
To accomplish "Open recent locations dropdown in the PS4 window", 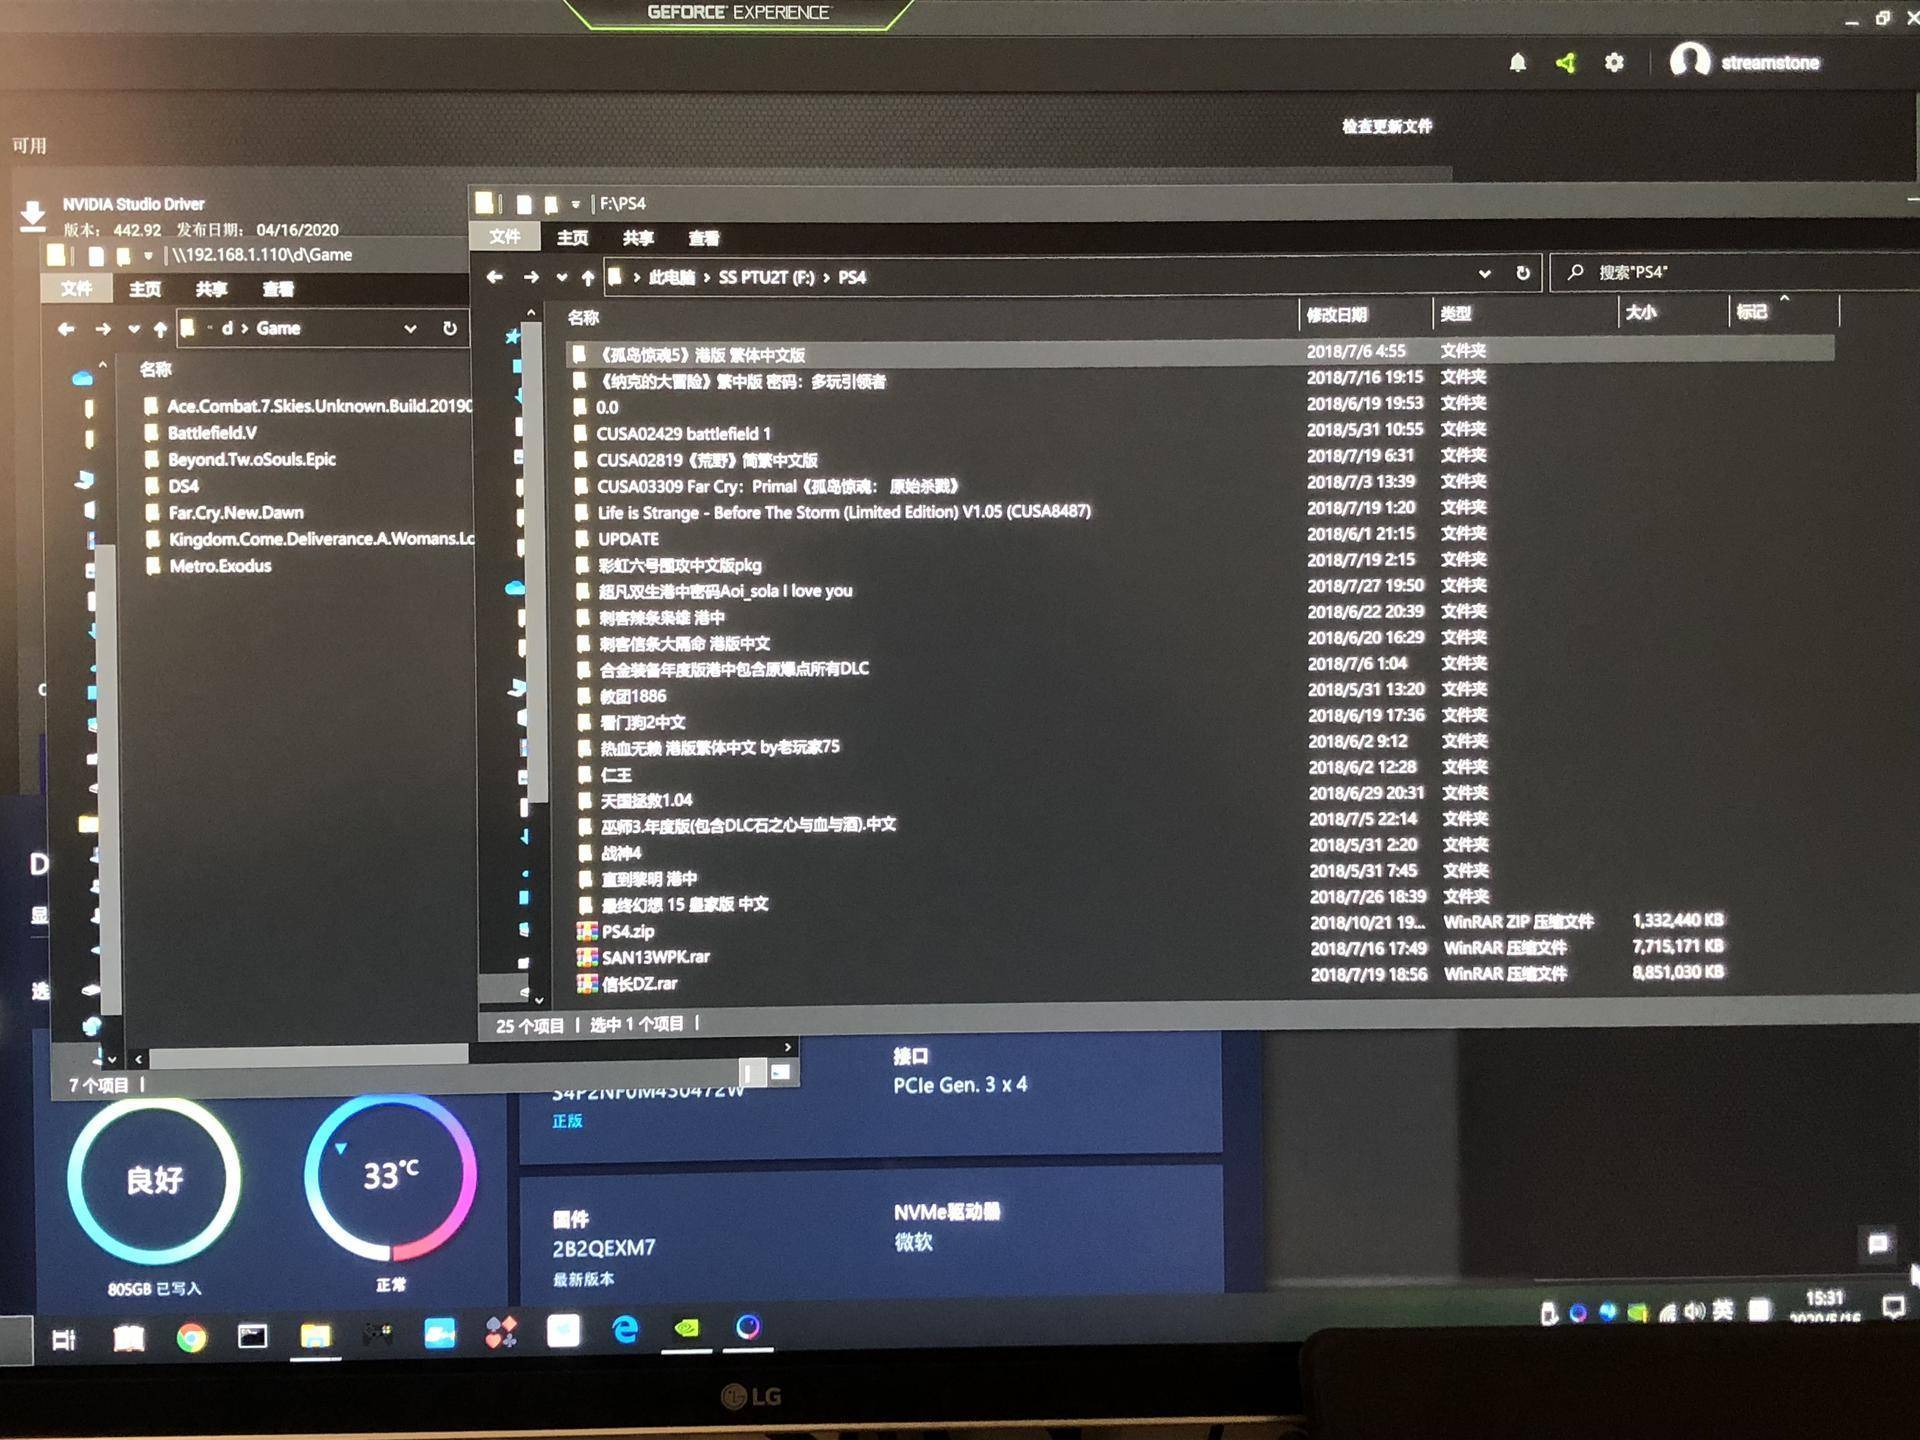I will [561, 277].
